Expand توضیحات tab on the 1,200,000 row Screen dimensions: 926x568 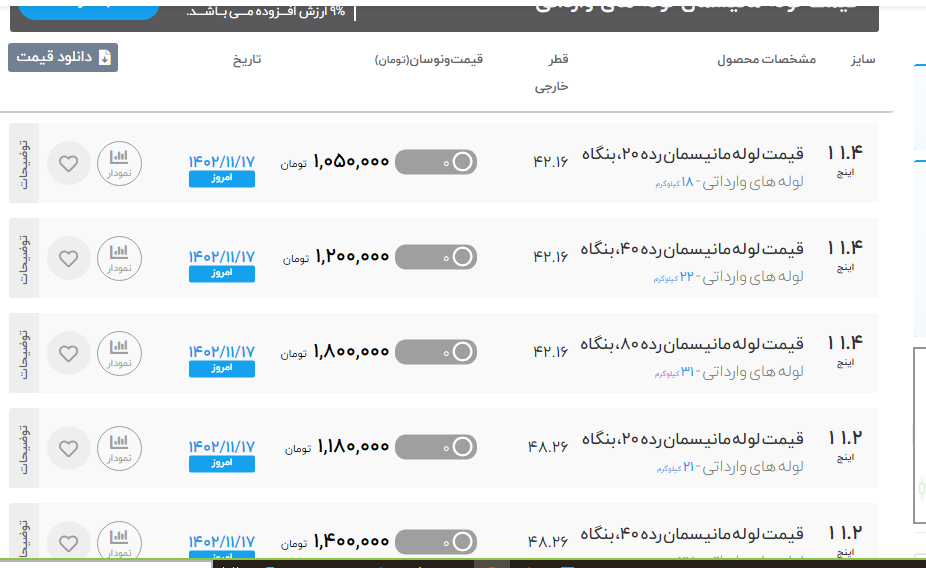pyautogui.click(x=24, y=258)
